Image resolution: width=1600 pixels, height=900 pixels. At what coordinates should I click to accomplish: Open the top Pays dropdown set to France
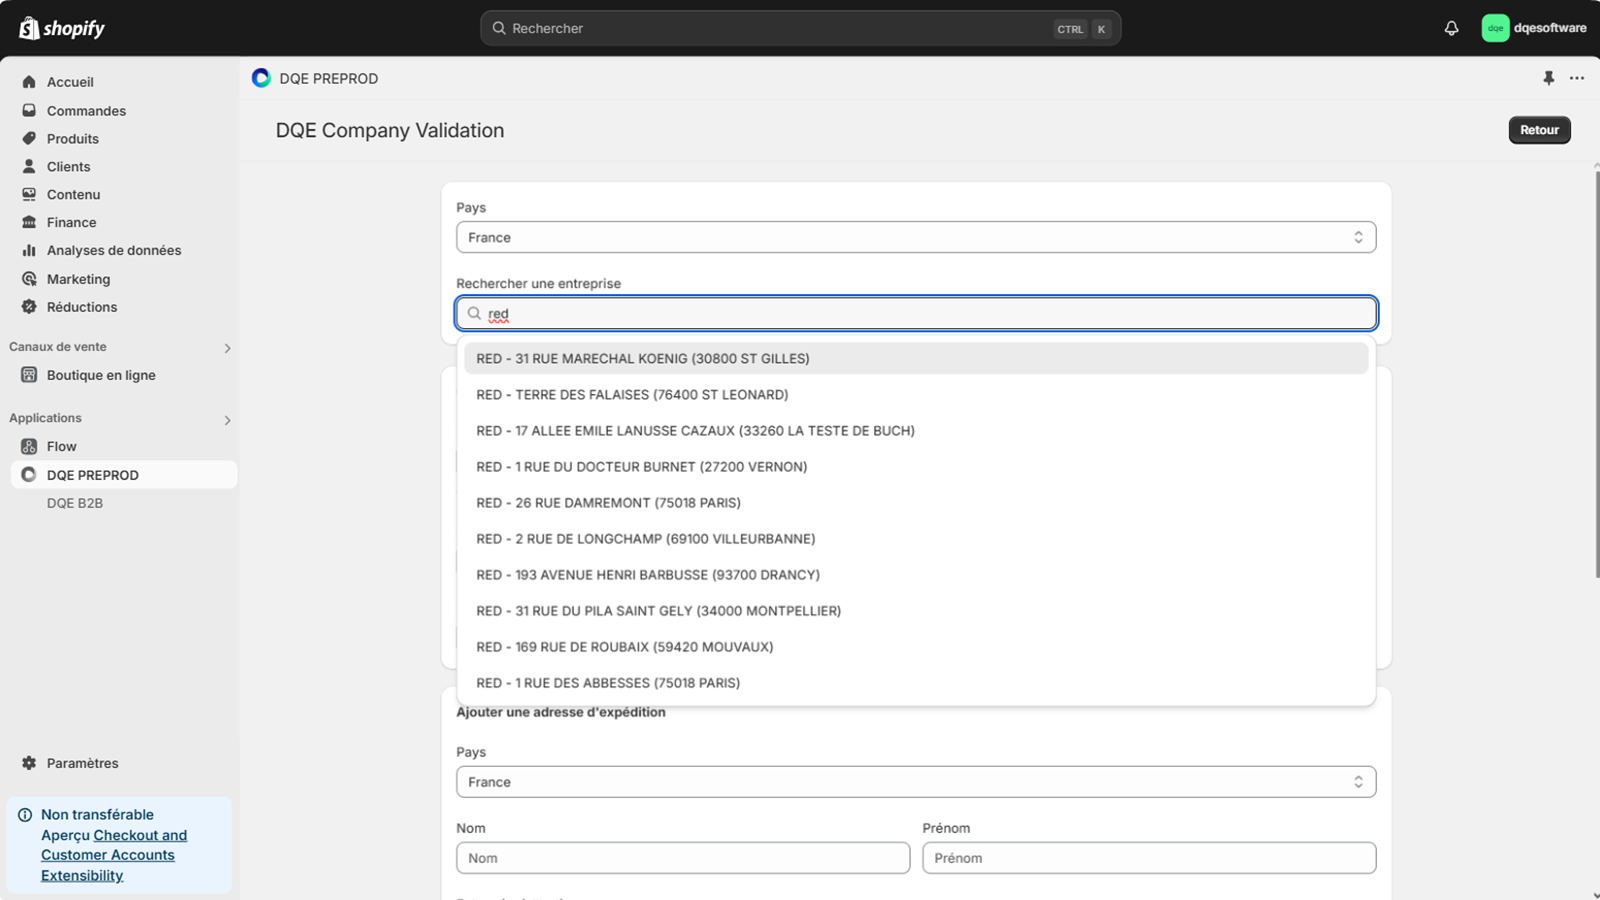click(x=916, y=237)
